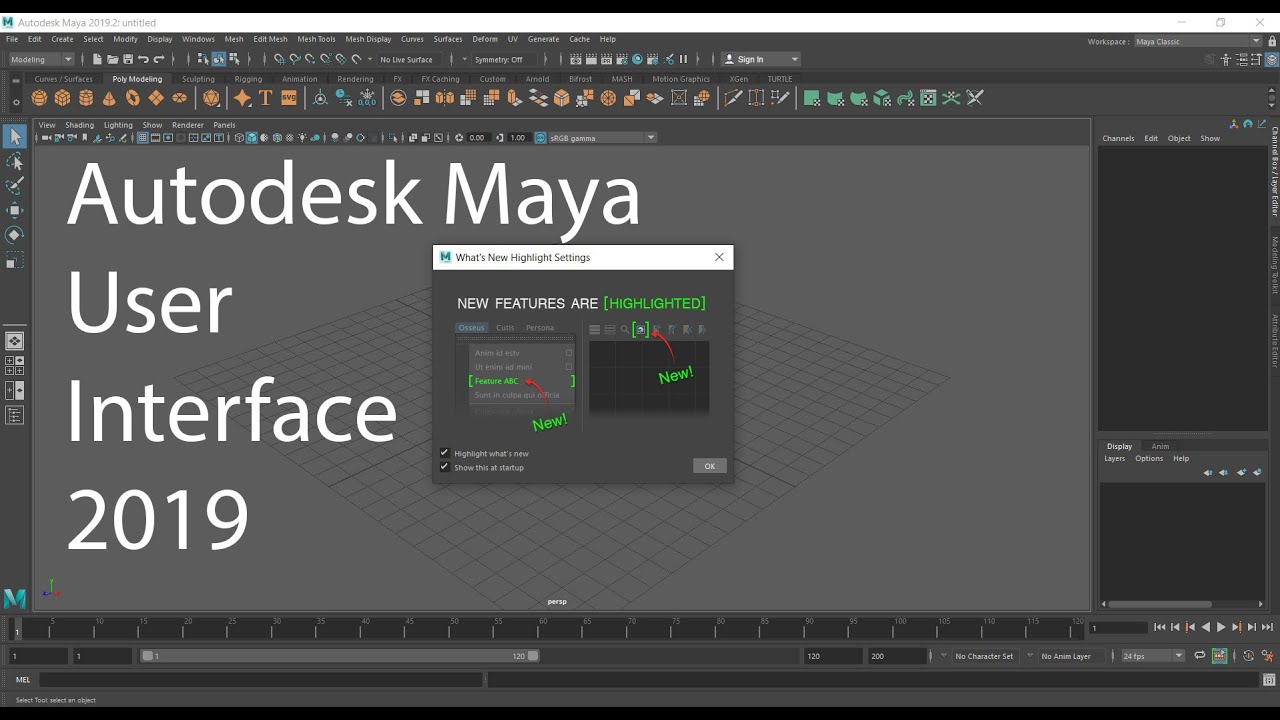The width and height of the screenshot is (1280, 720).
Task: Choose the Paint selection tool in toolbox
Action: [14, 186]
